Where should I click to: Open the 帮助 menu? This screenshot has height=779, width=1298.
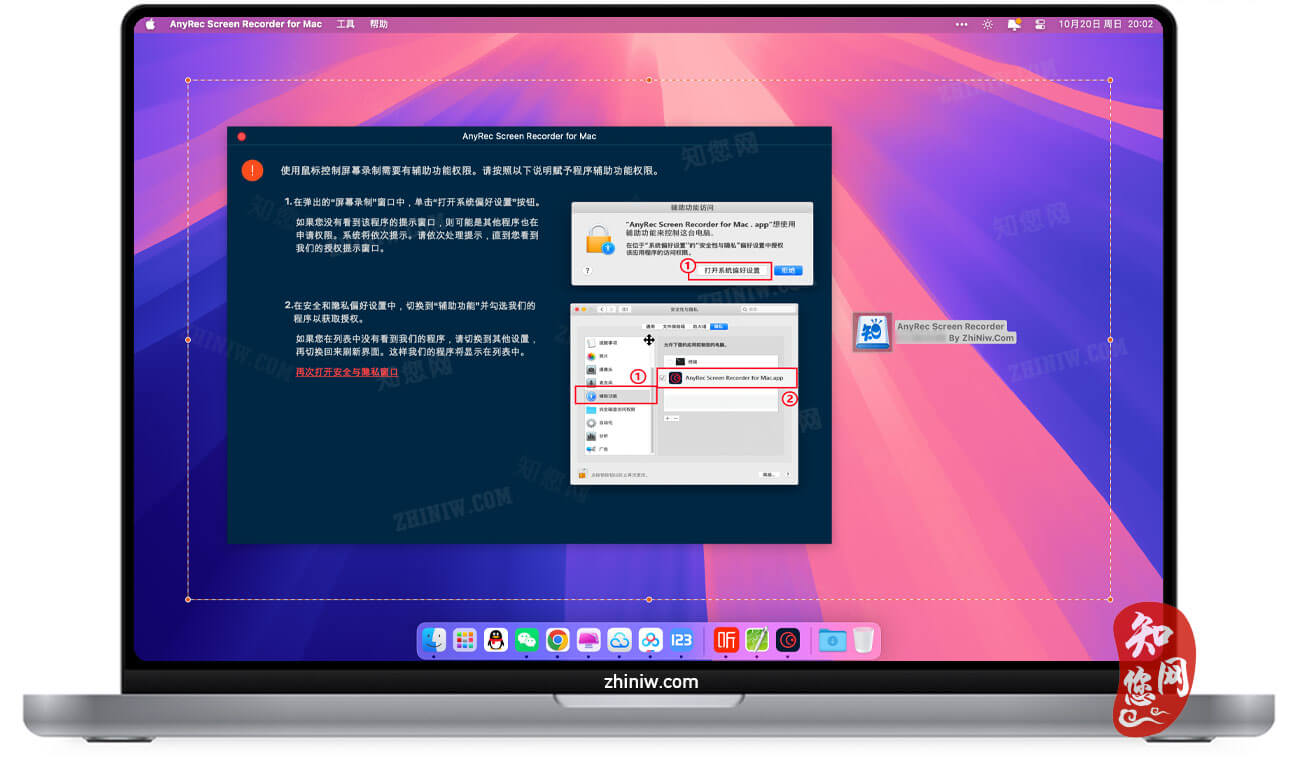click(x=378, y=24)
